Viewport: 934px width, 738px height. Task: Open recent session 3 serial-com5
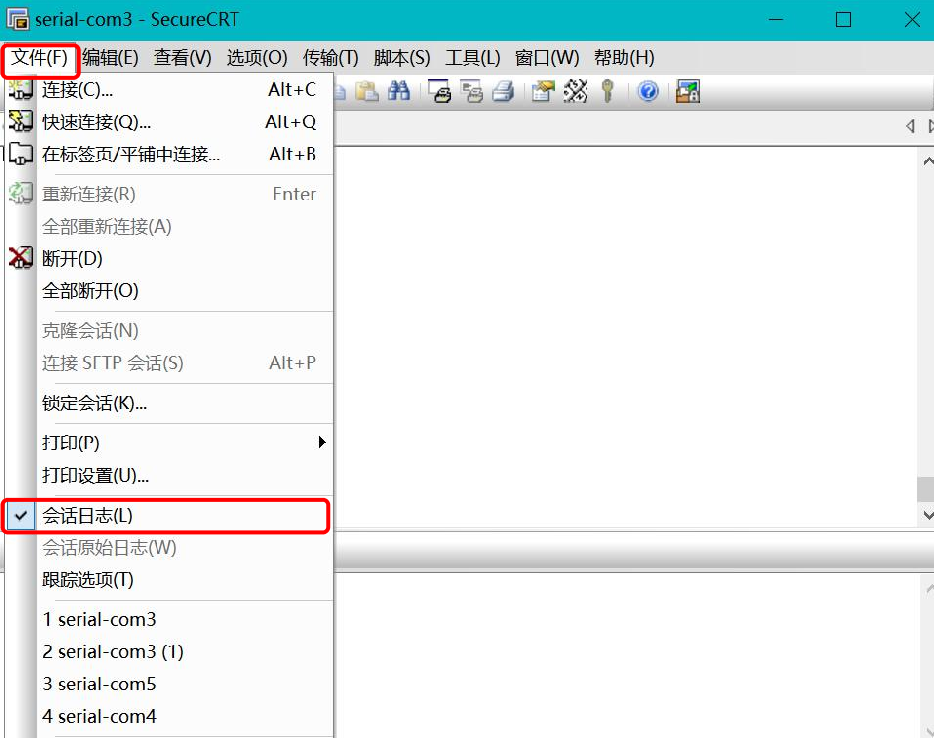169,684
